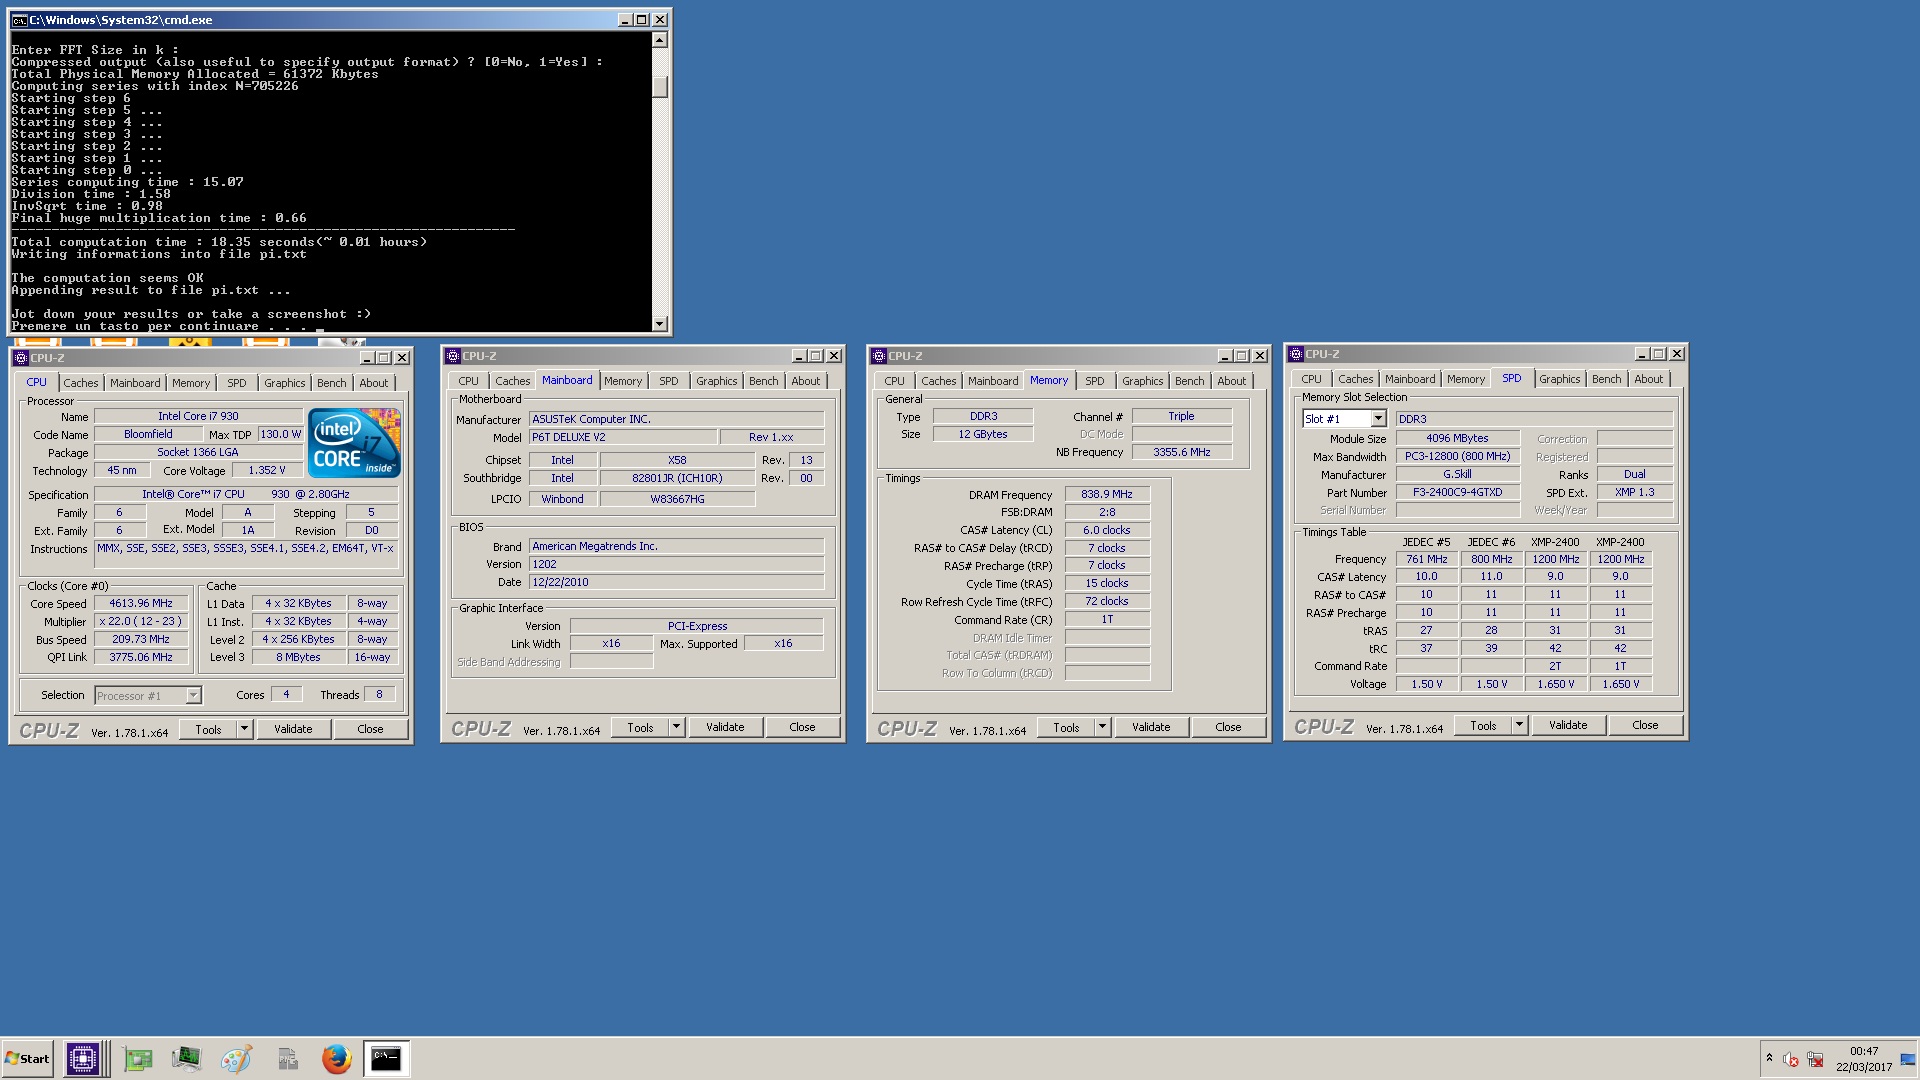Click Validate in the CPU window

point(293,729)
